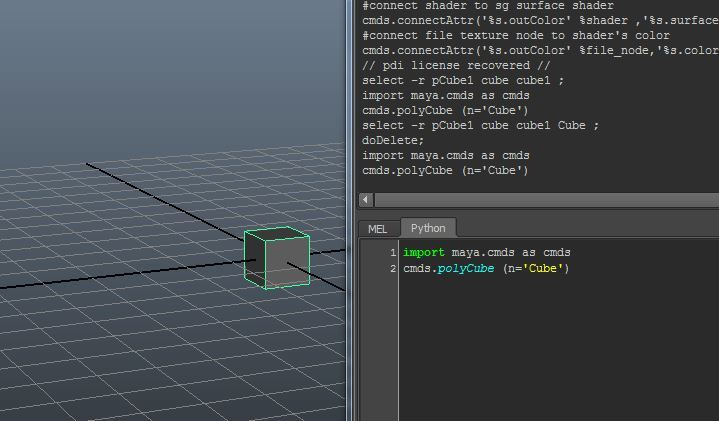Click '#connect file texture node to shader's color' comment

516,35
